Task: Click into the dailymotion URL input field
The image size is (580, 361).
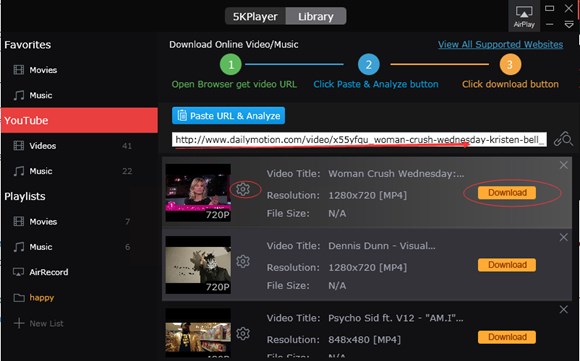Action: [x=359, y=139]
